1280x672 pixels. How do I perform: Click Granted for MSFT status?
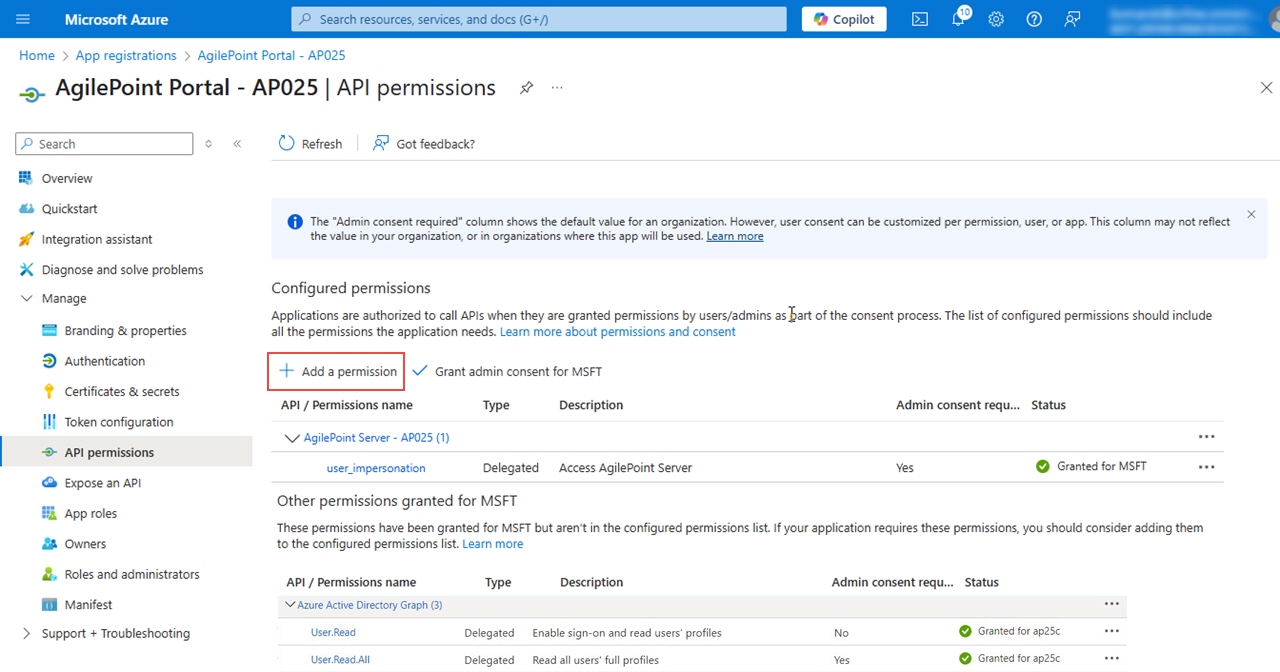[1091, 467]
